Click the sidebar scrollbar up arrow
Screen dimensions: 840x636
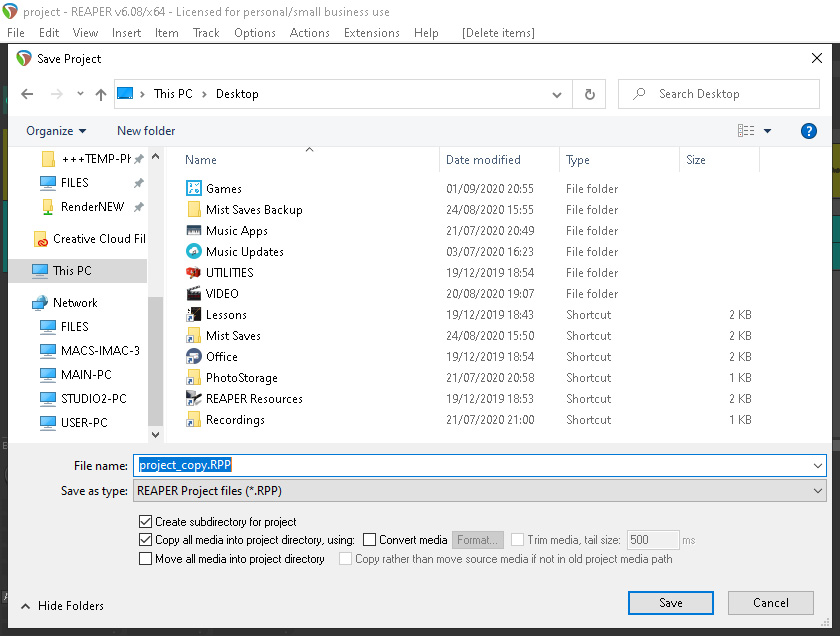[155, 156]
